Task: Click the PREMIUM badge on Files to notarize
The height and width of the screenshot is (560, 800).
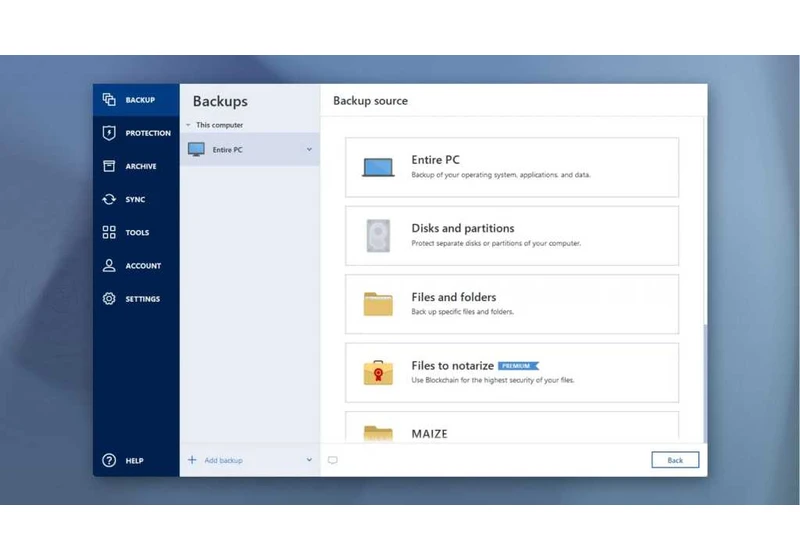Action: 518,366
